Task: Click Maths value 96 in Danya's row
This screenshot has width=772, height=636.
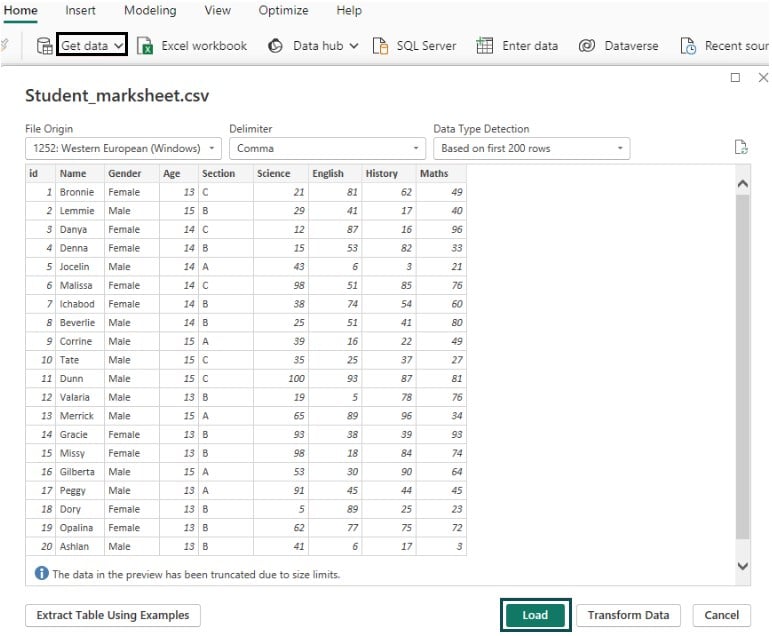Action: click(441, 229)
